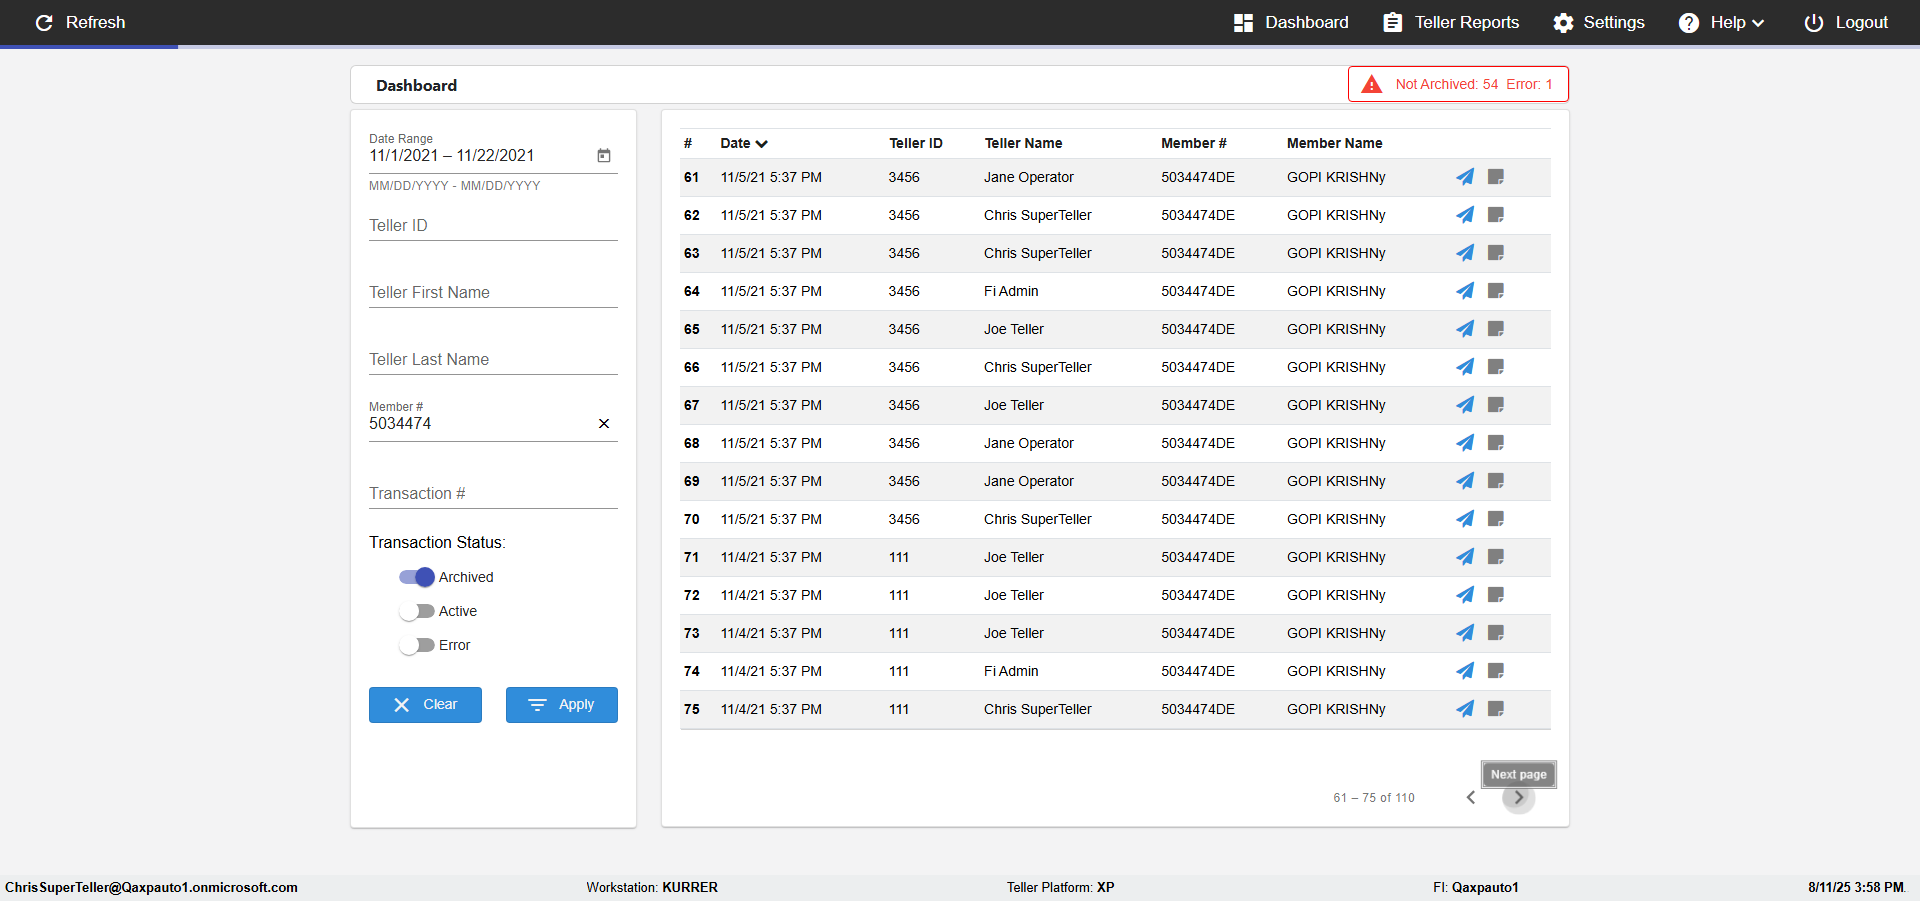This screenshot has height=901, width=1920.
Task: Open Settings from the top bar
Action: click(1598, 22)
